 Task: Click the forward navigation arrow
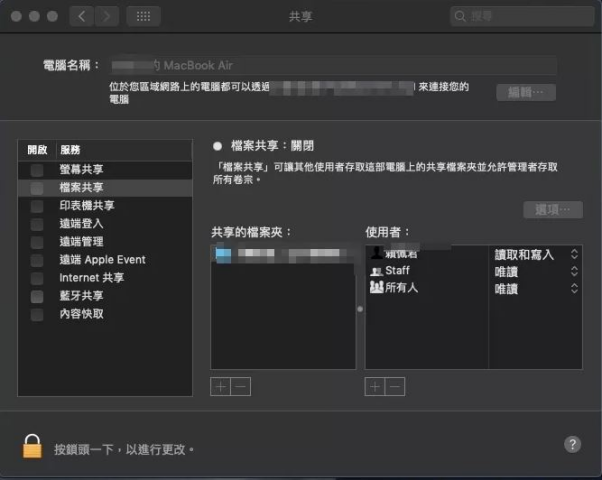(106, 16)
